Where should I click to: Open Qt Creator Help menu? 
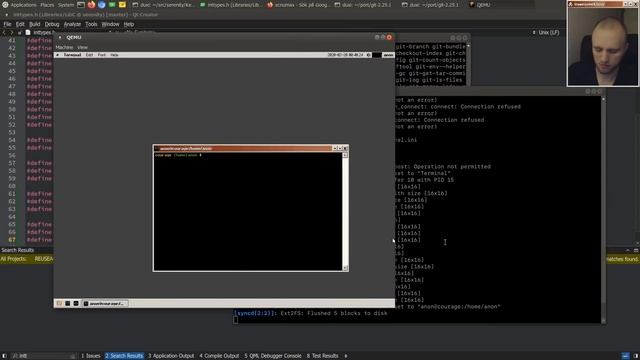pyautogui.click(x=129, y=24)
